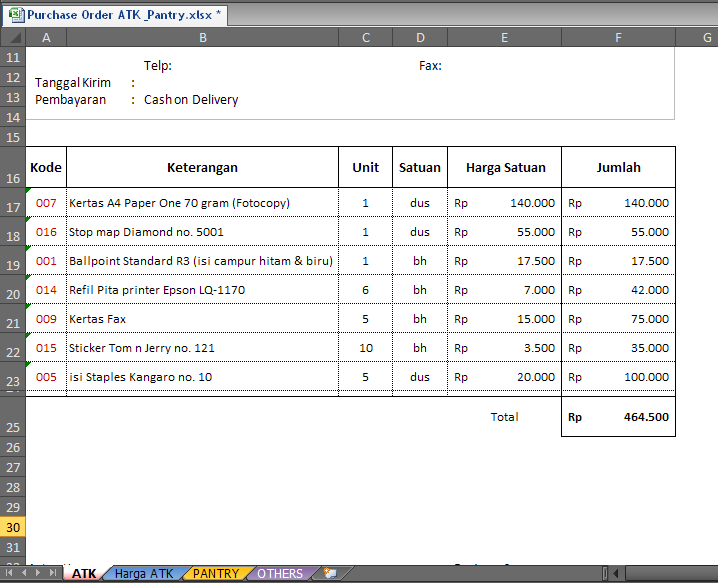718x583 pixels.
Task: Click the Excel file icon on the document tab
Action: pos(17,16)
